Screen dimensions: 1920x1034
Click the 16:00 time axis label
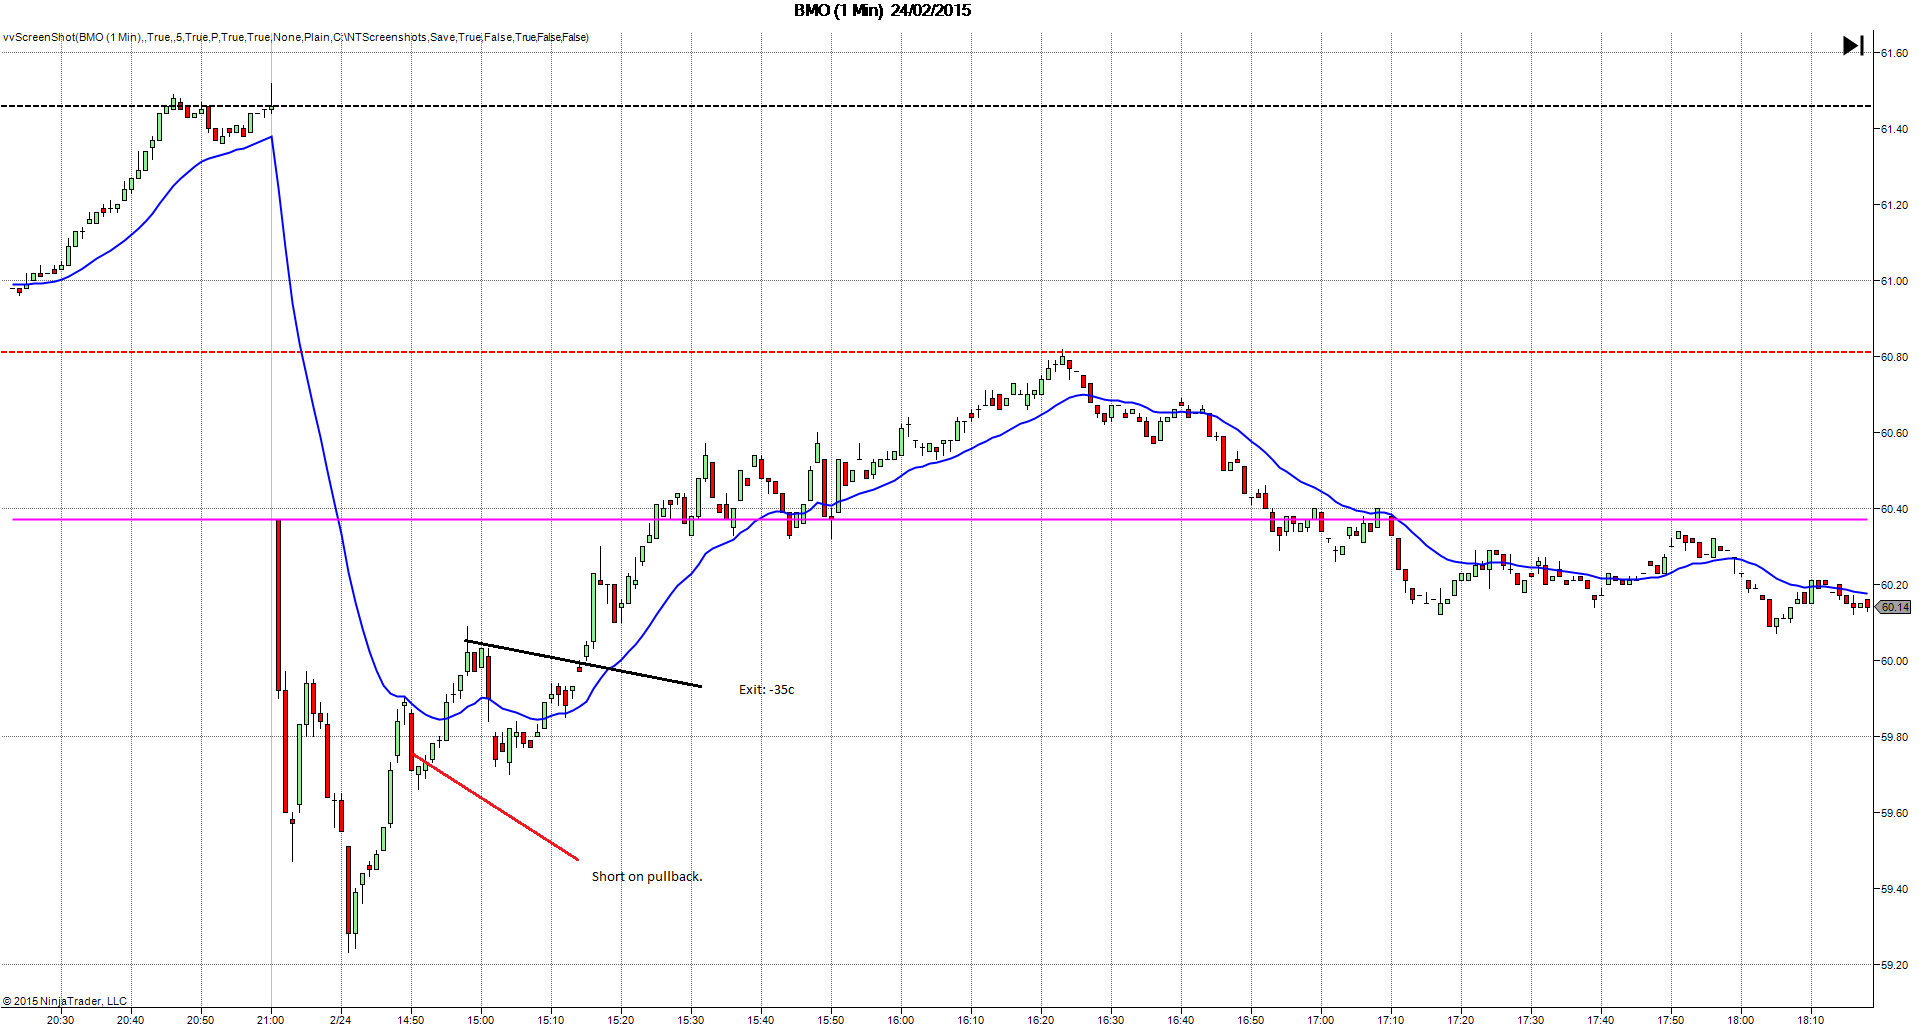coord(900,1020)
